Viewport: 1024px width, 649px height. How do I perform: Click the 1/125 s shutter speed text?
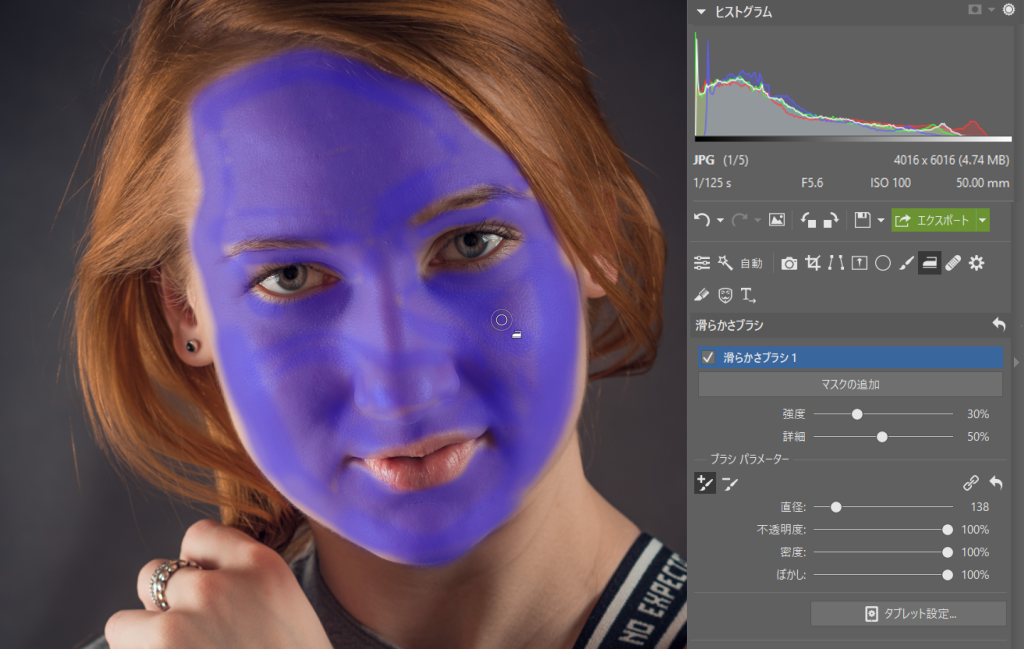tap(712, 183)
